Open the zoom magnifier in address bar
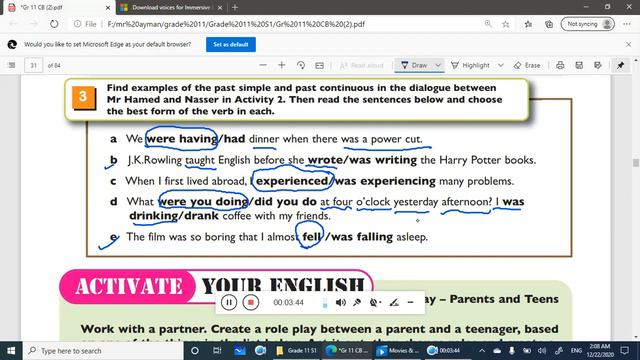Screen dimensions: 640x360 (488, 24)
